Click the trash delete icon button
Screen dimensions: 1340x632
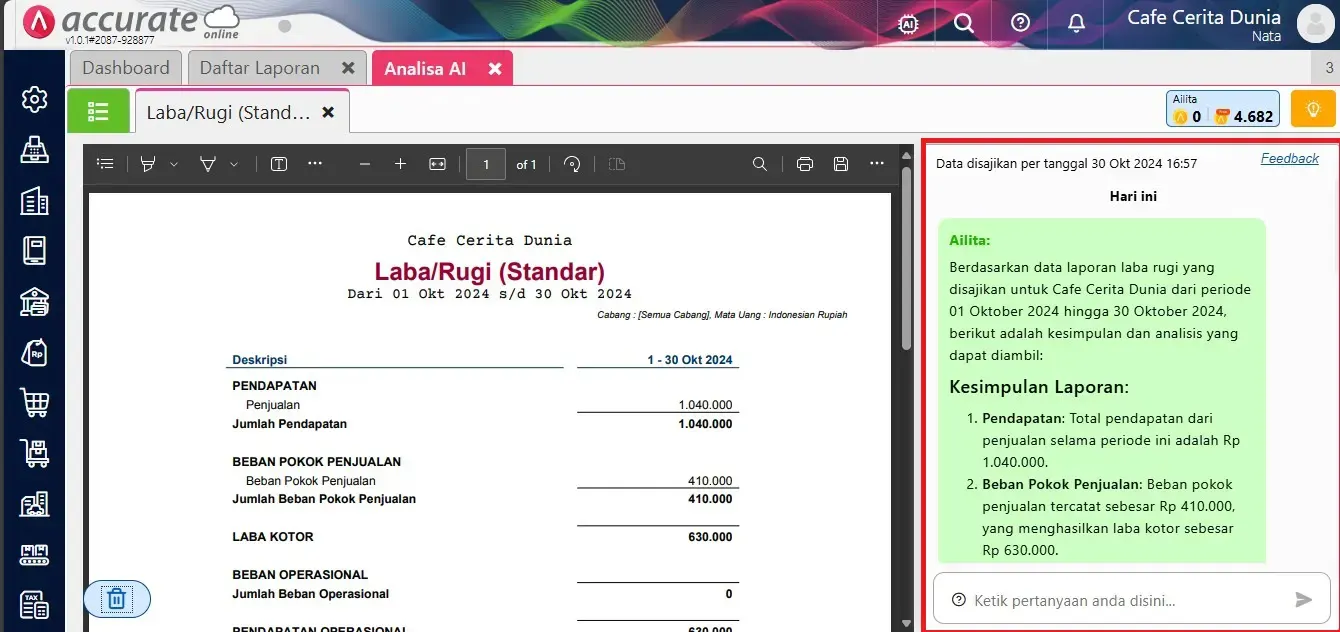[x=117, y=599]
